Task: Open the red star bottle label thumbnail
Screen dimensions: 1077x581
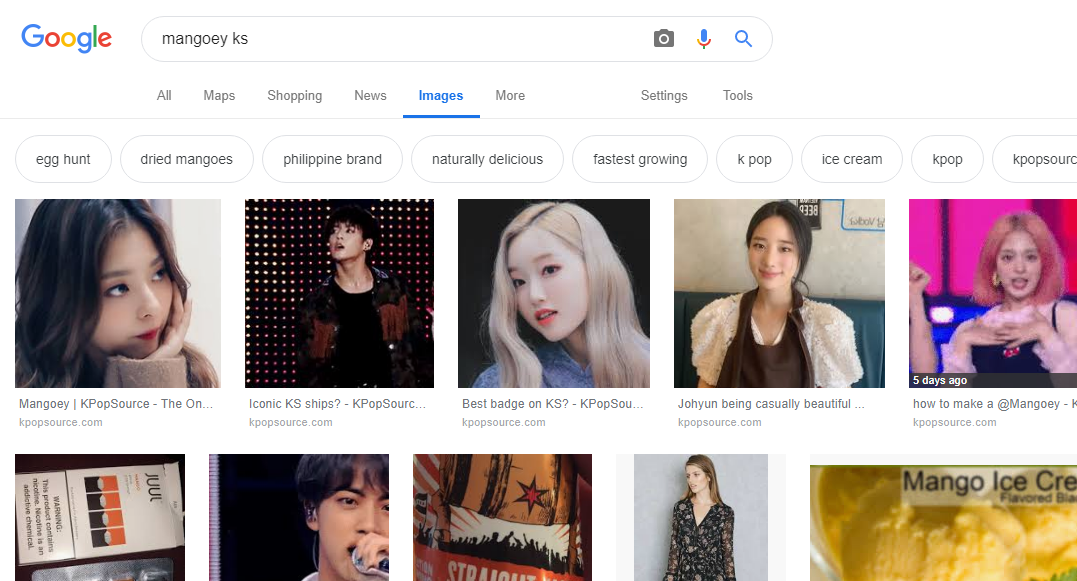Action: pyautogui.click(x=502, y=517)
